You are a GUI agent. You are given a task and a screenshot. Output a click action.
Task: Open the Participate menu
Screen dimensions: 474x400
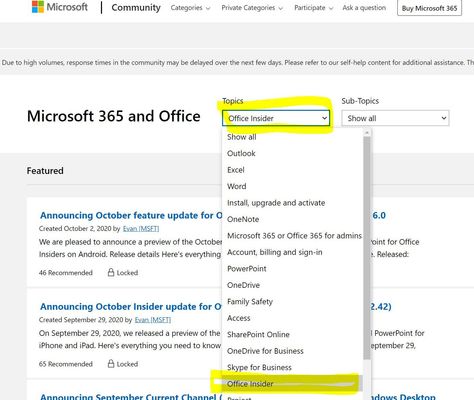click(313, 8)
